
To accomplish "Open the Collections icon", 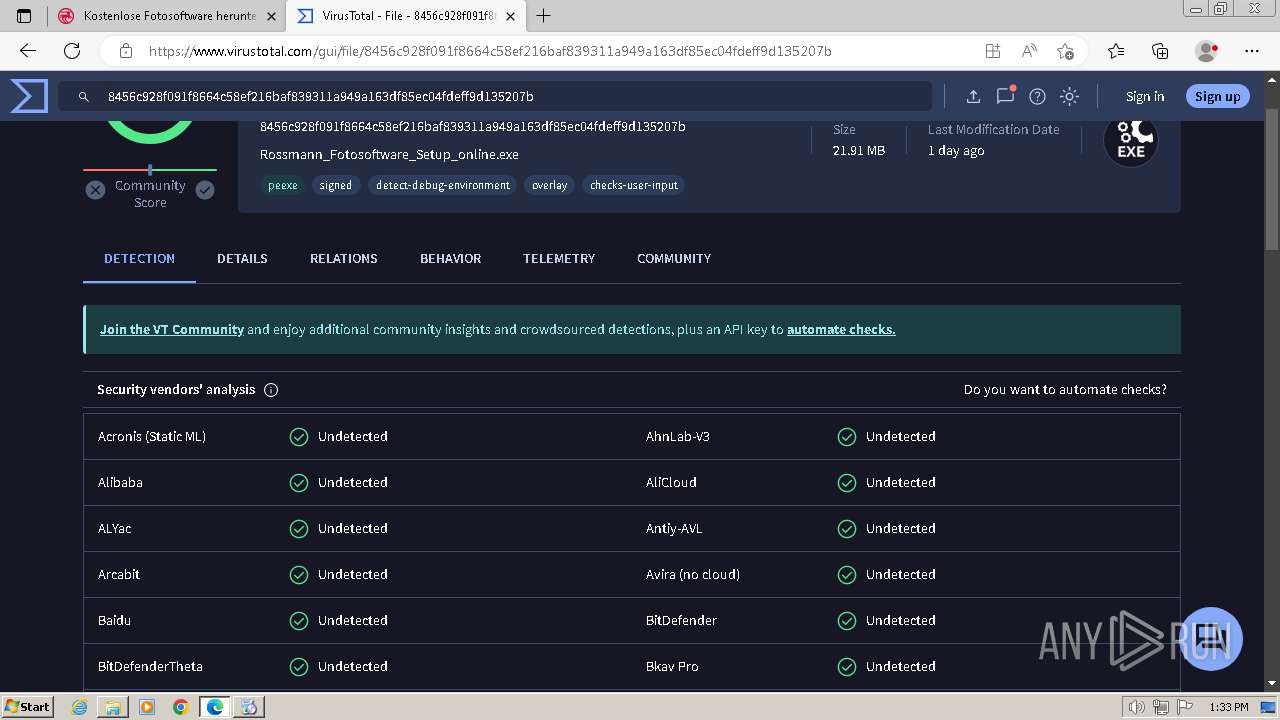I will [1160, 51].
